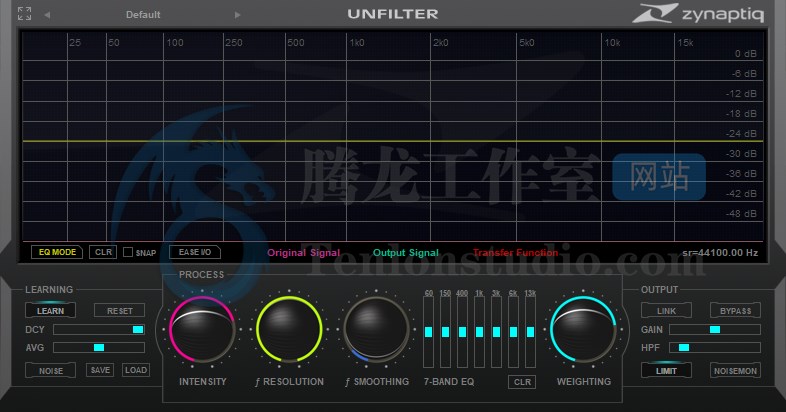Click the -24 dB scale label

point(741,134)
